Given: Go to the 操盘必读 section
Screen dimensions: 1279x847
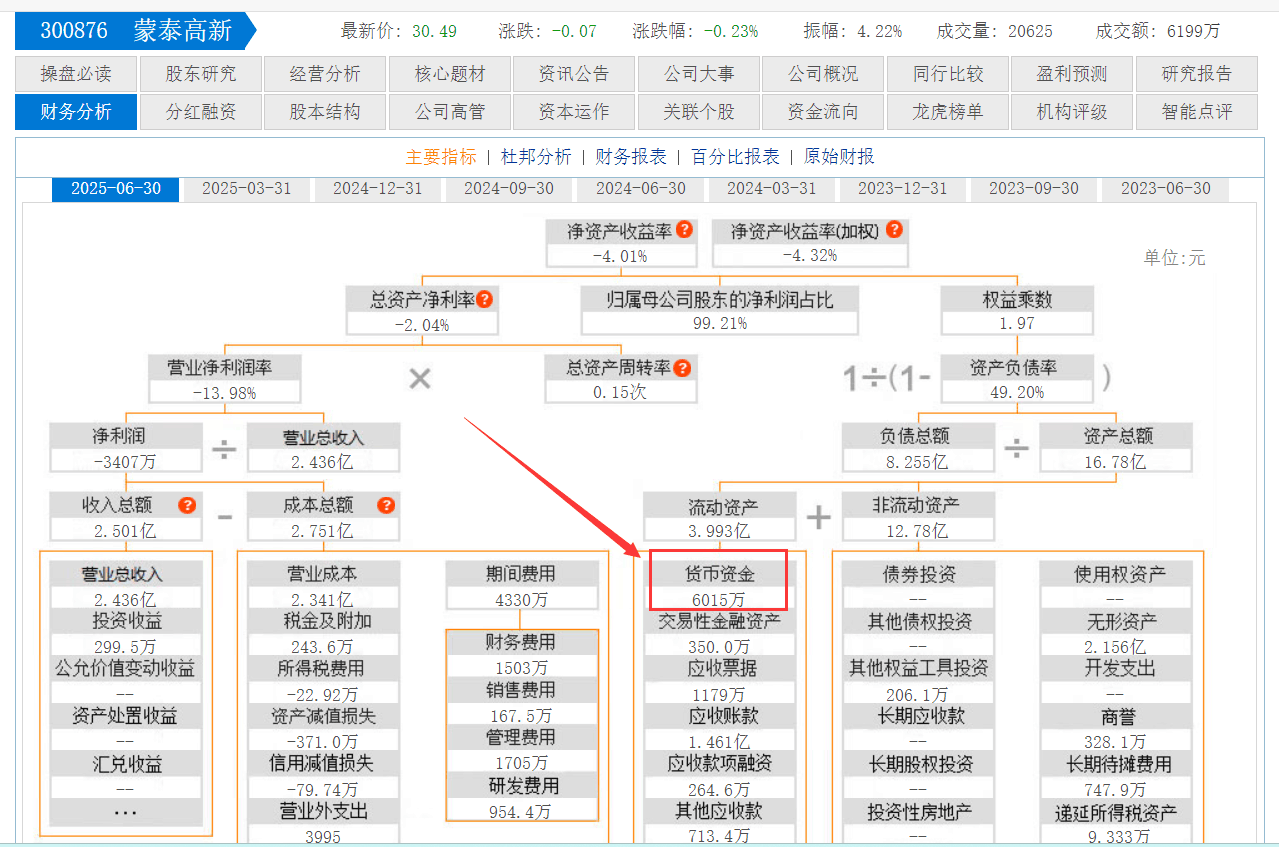Looking at the screenshot, I should pos(76,74).
